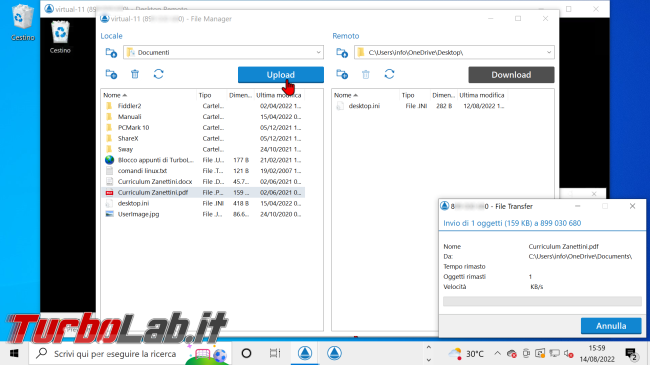This screenshot has height=365, width=650.
Task: Click the volume icon in system tray
Action: 568,354
